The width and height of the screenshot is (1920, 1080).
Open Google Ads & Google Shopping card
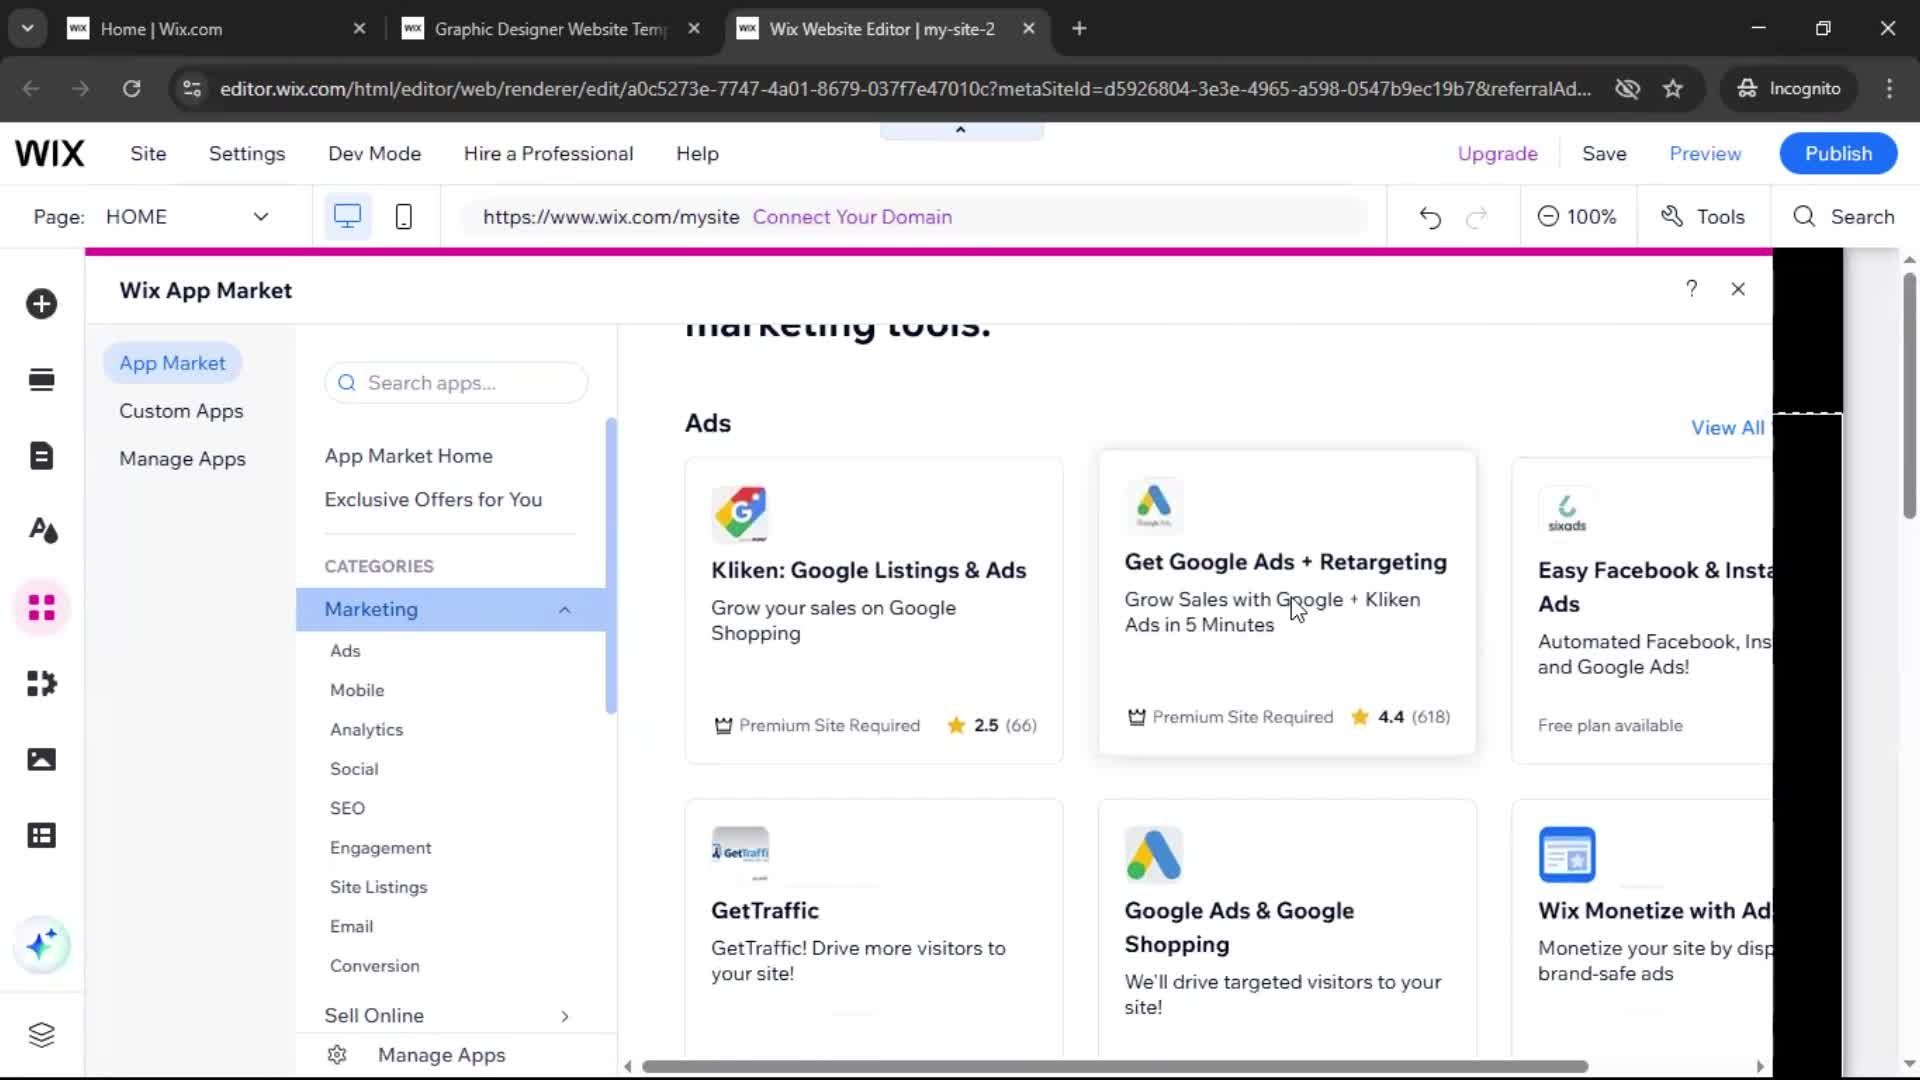tap(1287, 927)
